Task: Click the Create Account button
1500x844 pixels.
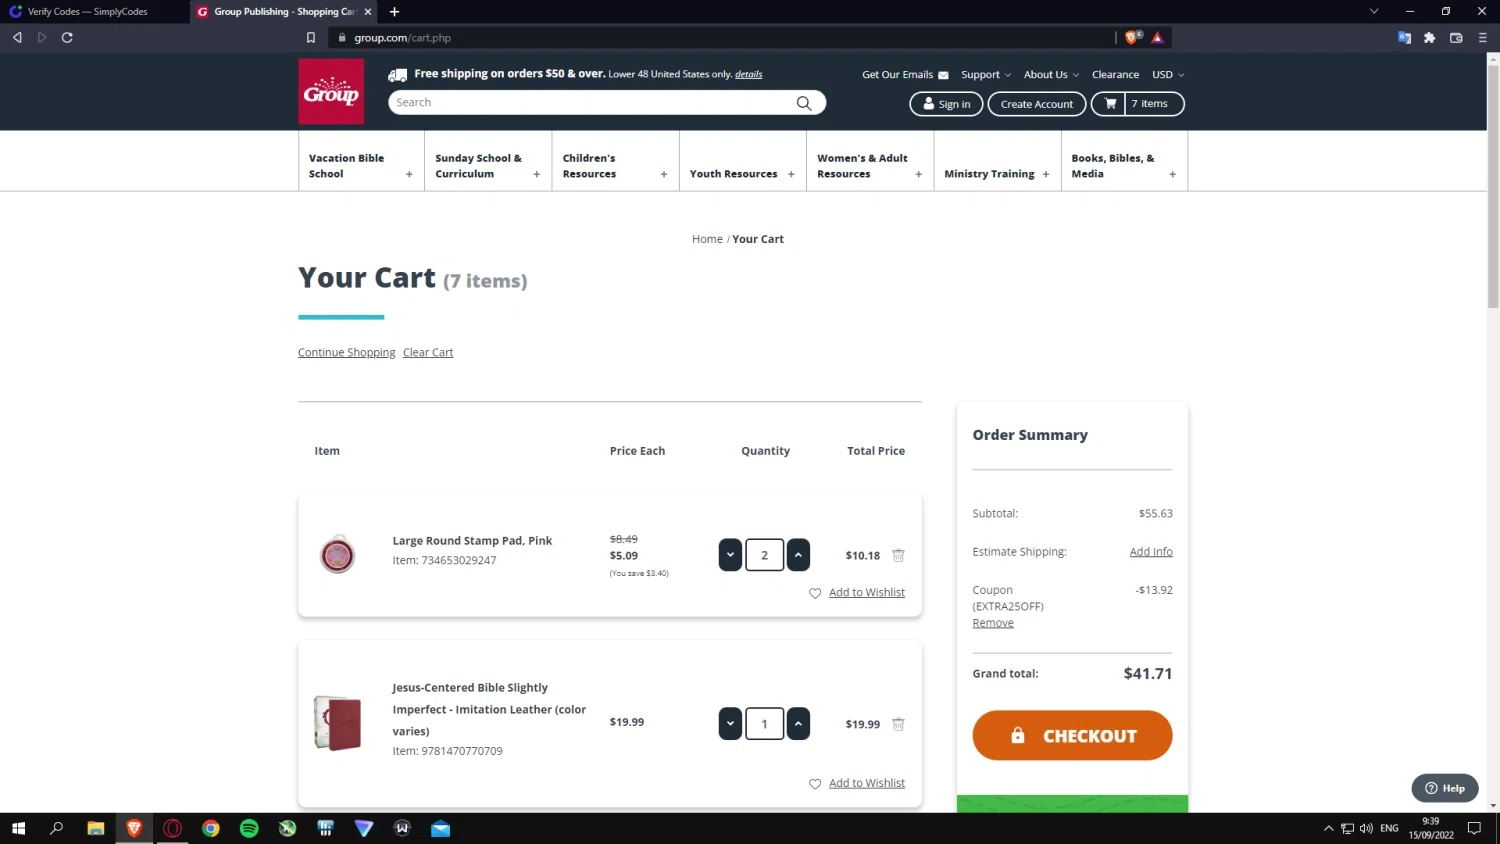Action: click(1037, 104)
